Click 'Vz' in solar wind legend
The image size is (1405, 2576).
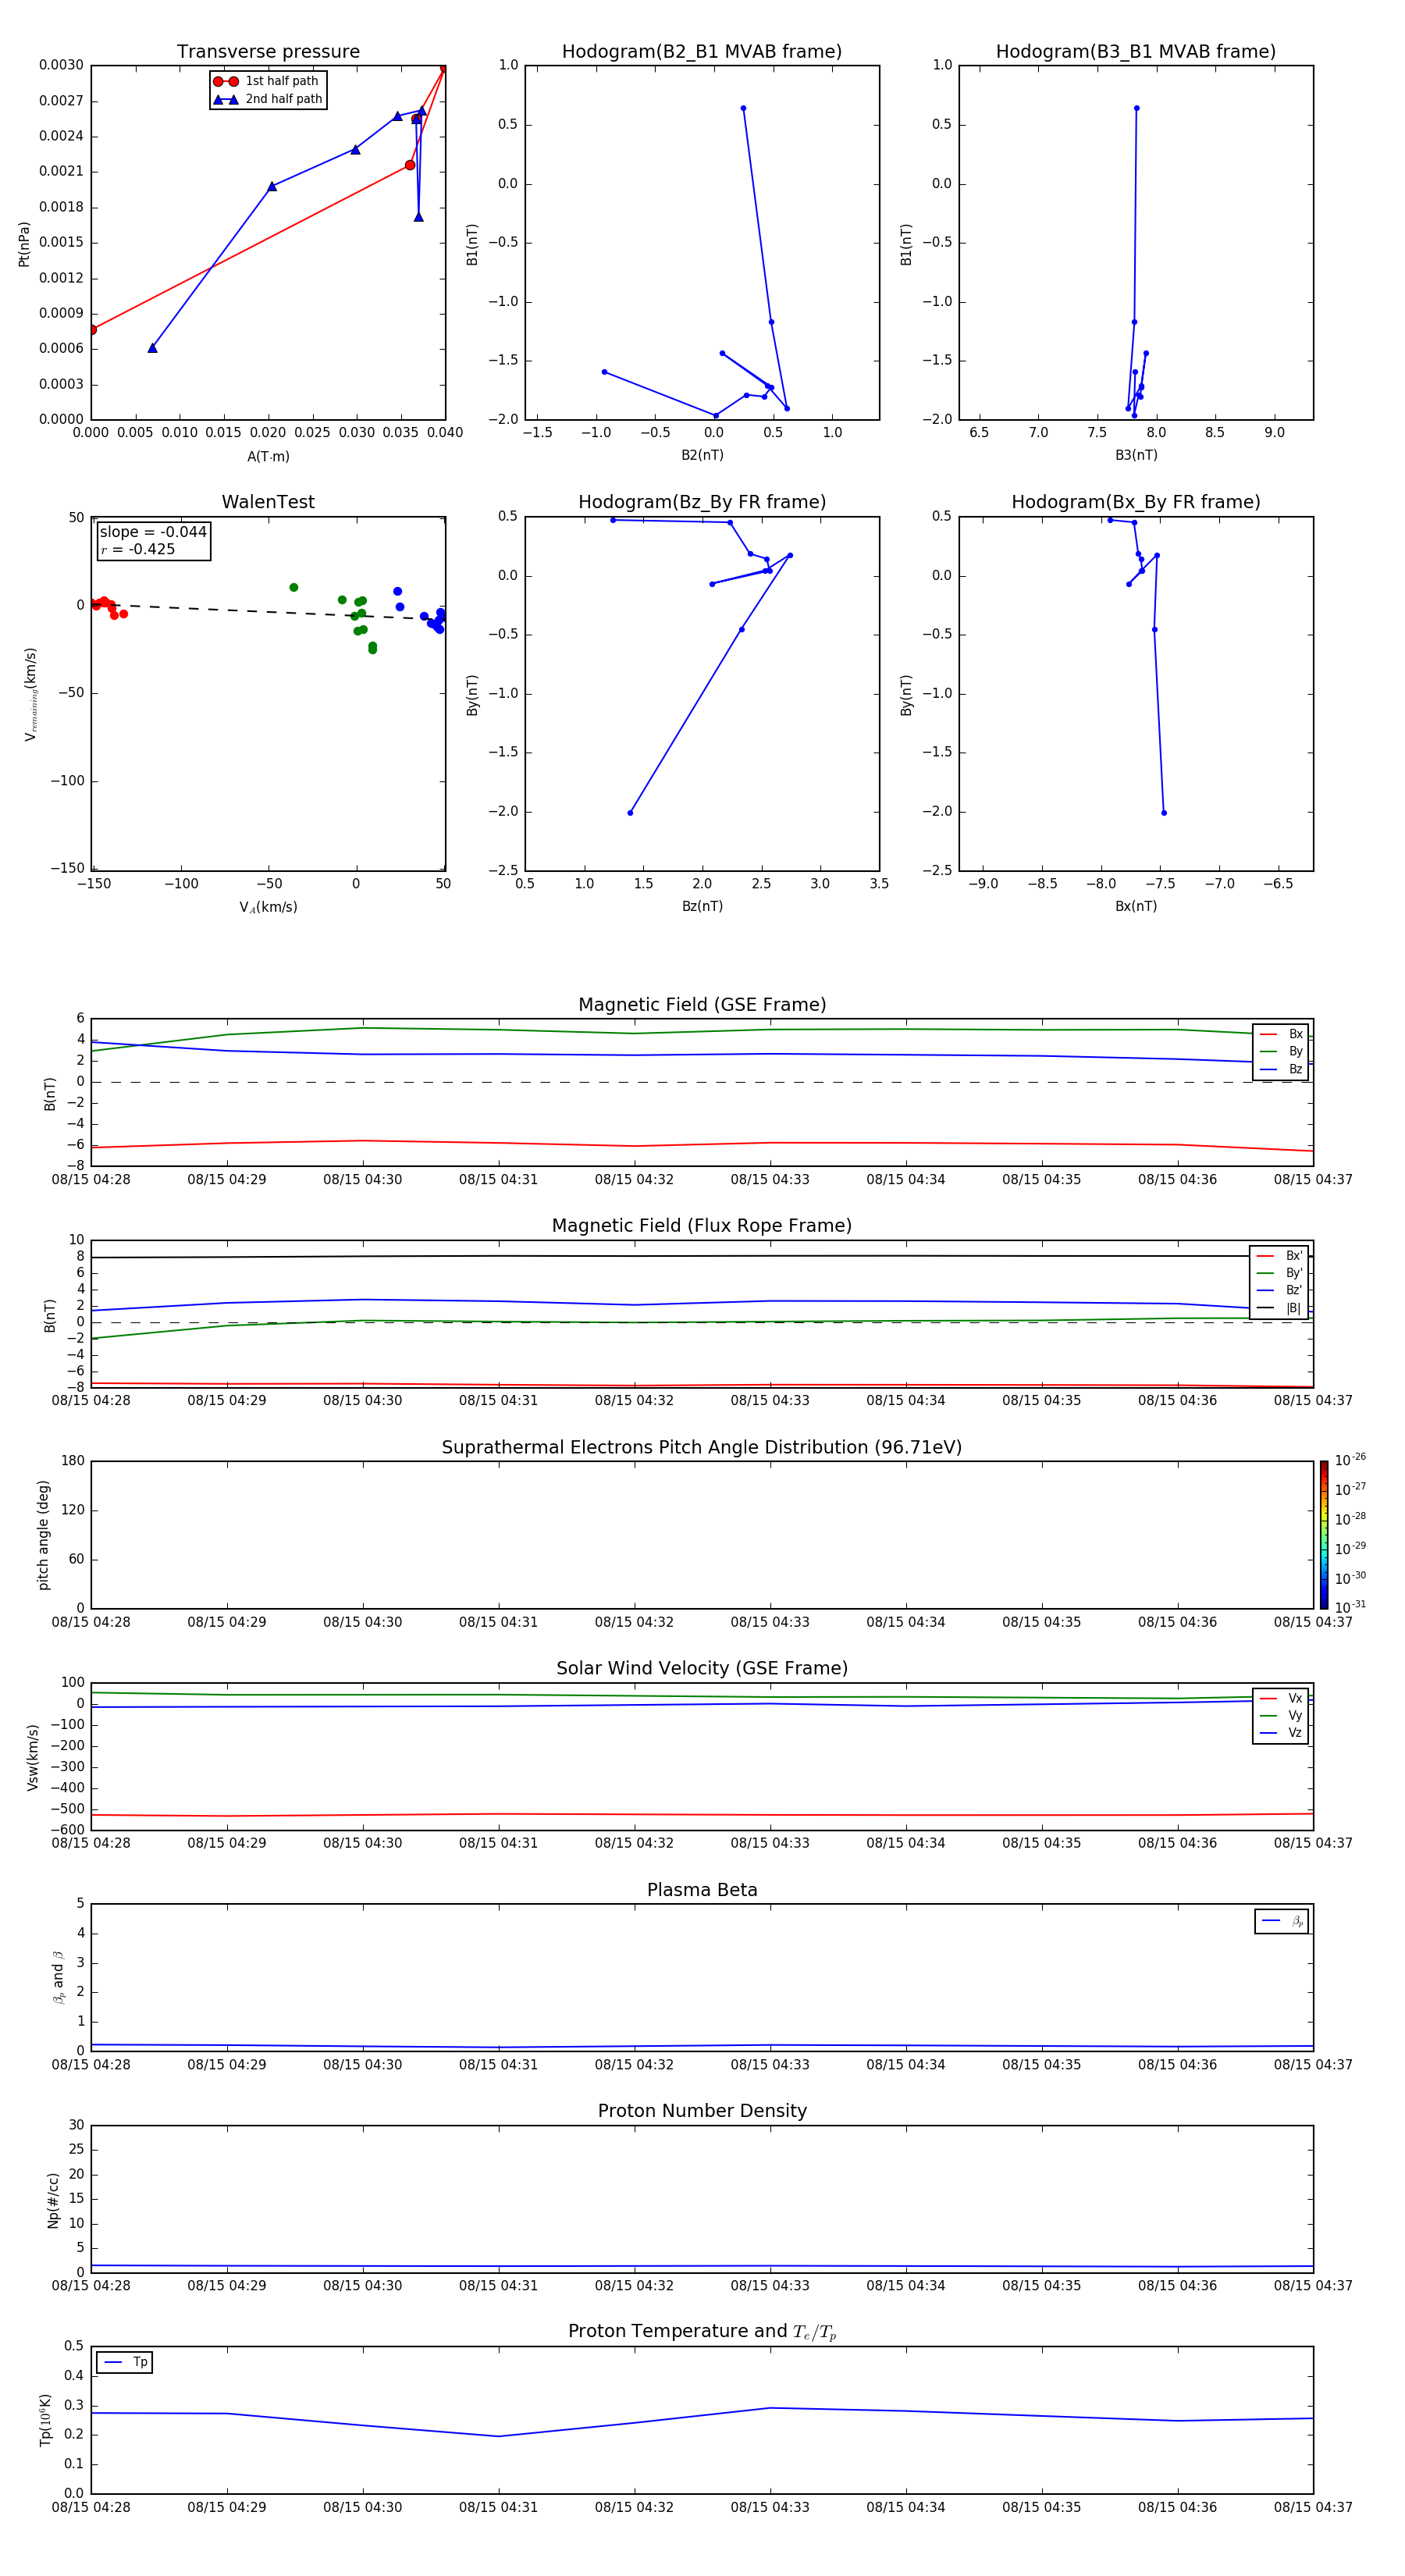pyautogui.click(x=1281, y=1733)
